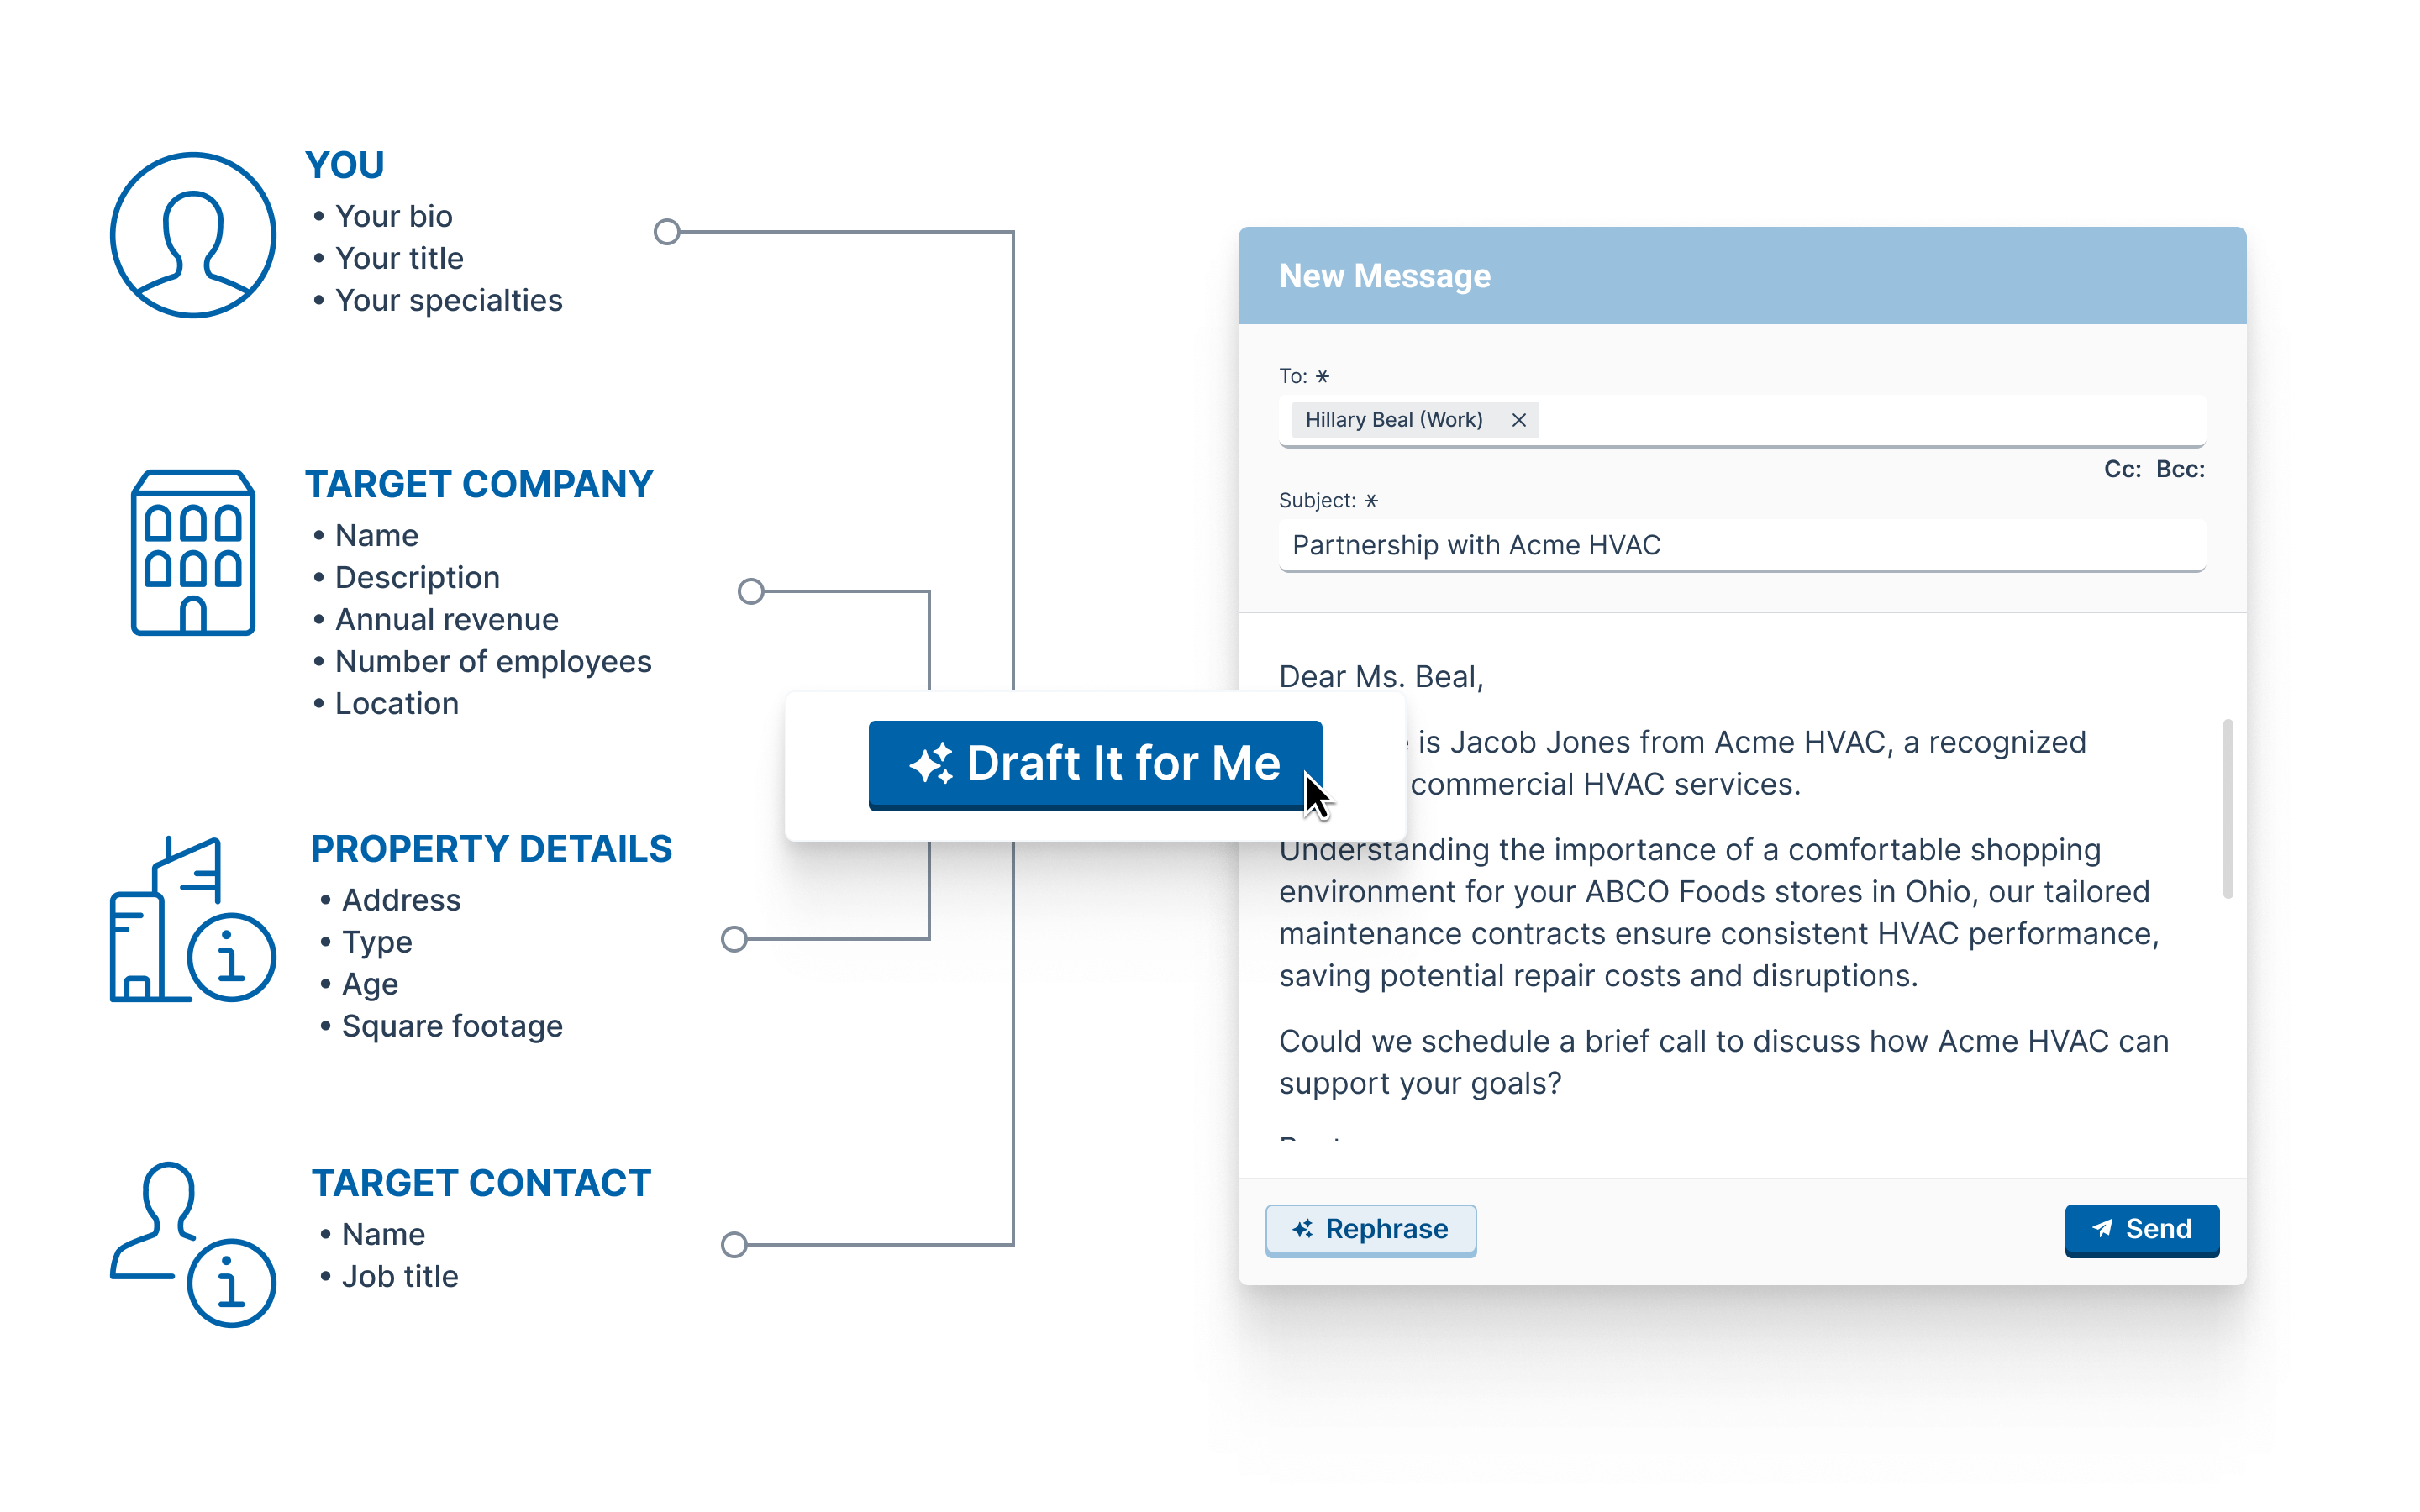Send the new message
The width and height of the screenshot is (2420, 1512).
click(2141, 1229)
